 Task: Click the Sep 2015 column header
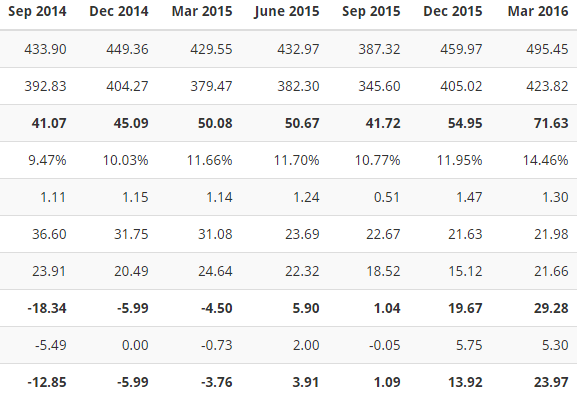pos(371,11)
